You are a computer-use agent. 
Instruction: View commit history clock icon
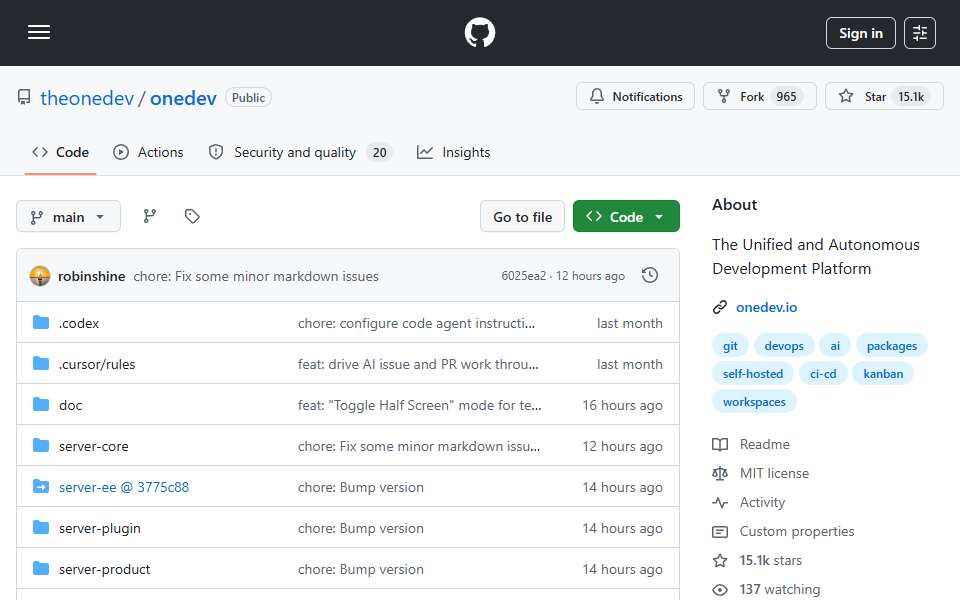click(650, 276)
